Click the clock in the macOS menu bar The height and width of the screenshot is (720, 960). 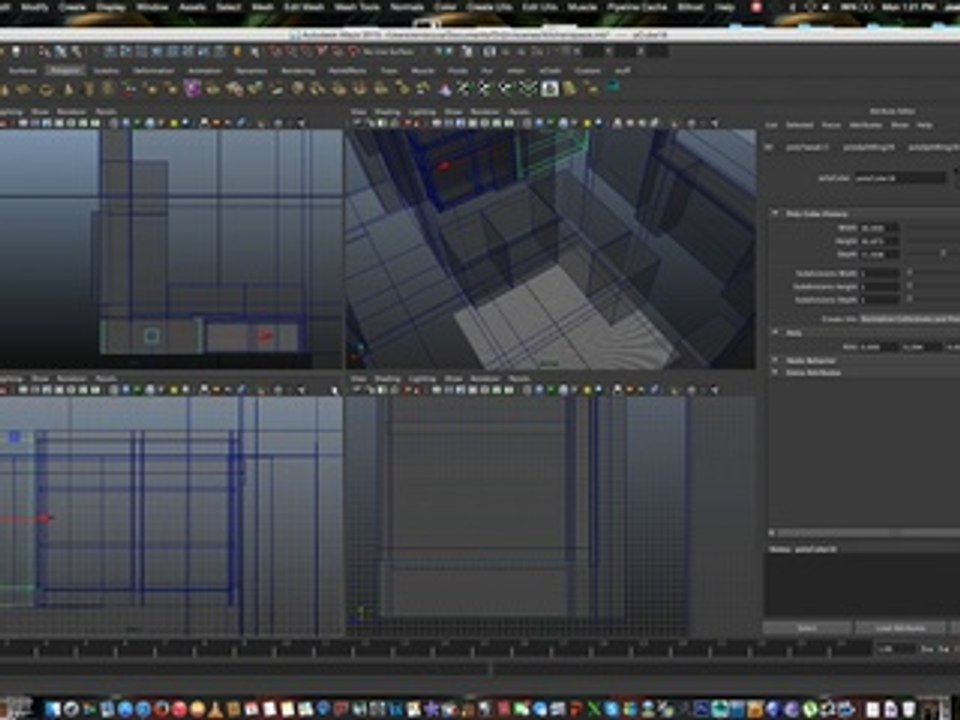tap(908, 7)
